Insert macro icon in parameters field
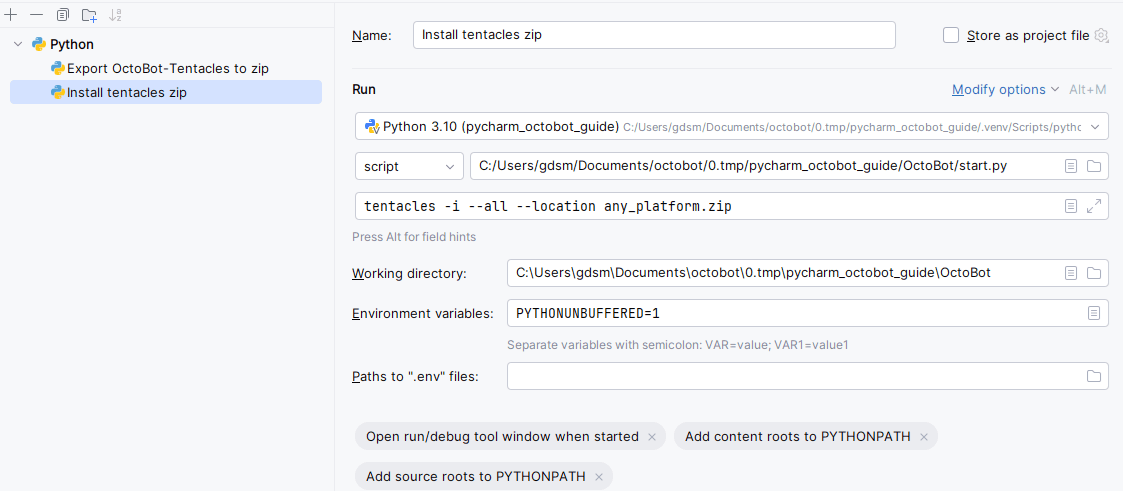Screen dimensions: 1123x491 1071,206
